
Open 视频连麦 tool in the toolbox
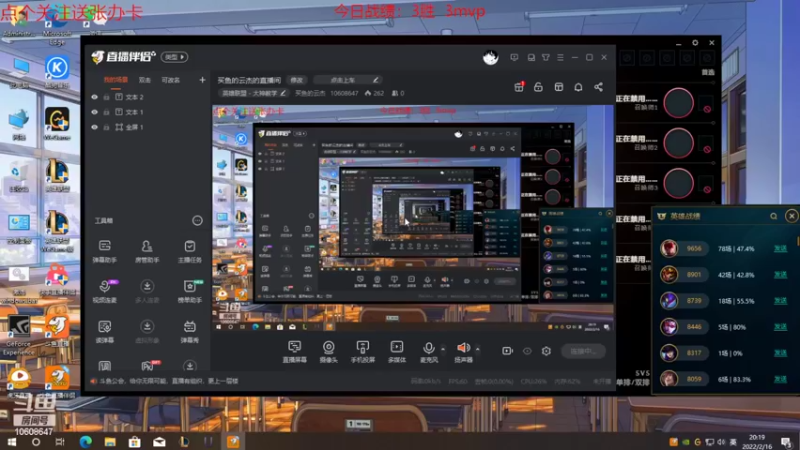(x=105, y=291)
